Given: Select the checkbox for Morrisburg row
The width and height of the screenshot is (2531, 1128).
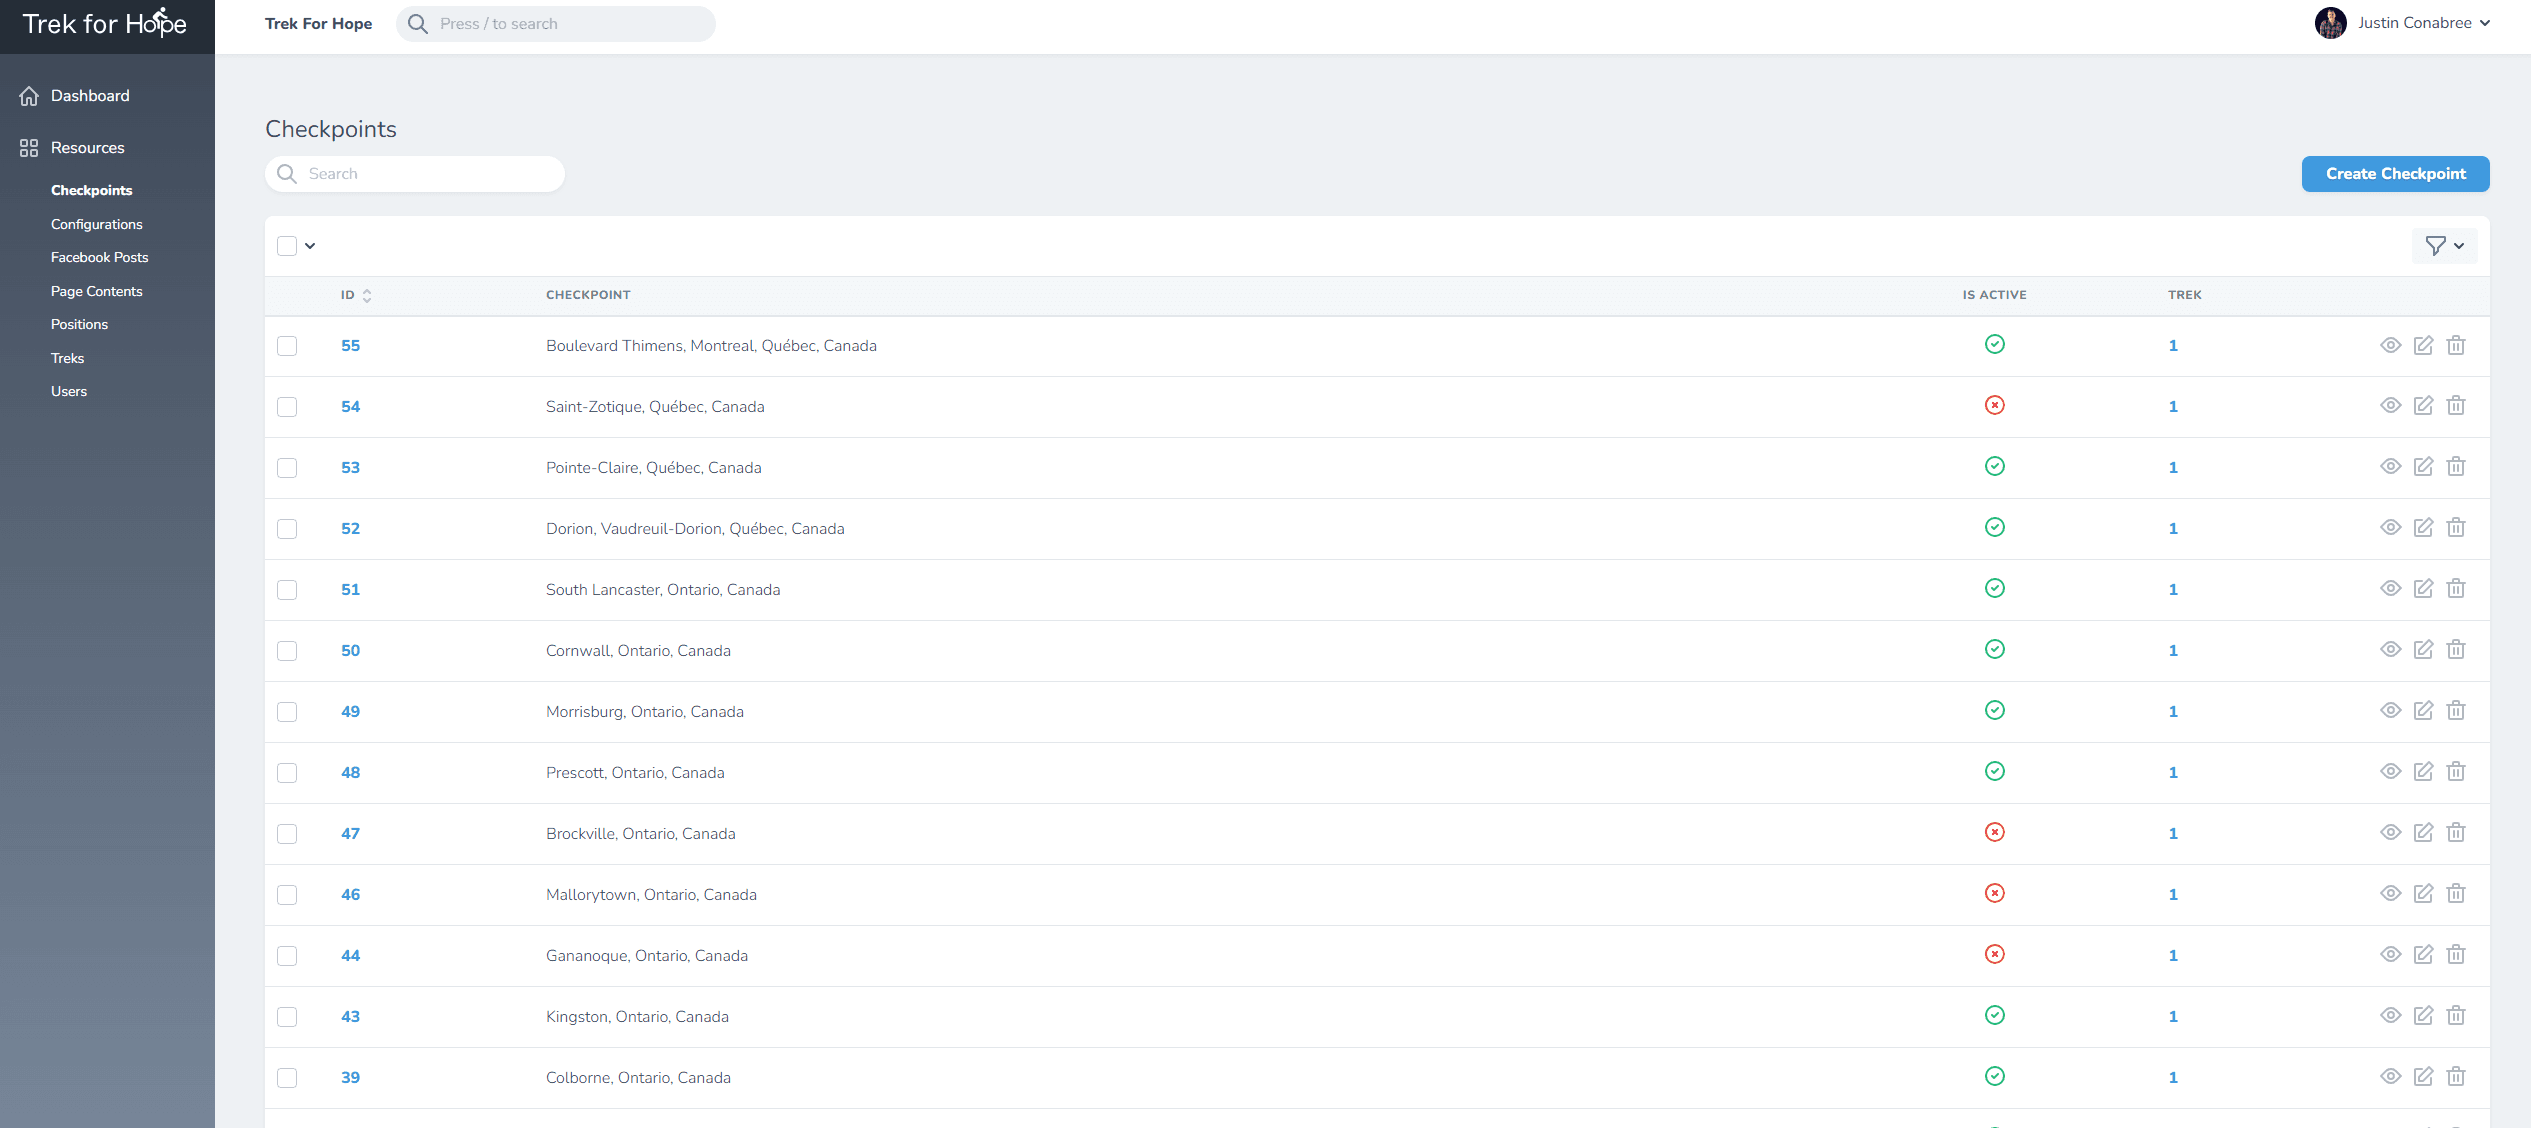Looking at the screenshot, I should click(x=287, y=712).
